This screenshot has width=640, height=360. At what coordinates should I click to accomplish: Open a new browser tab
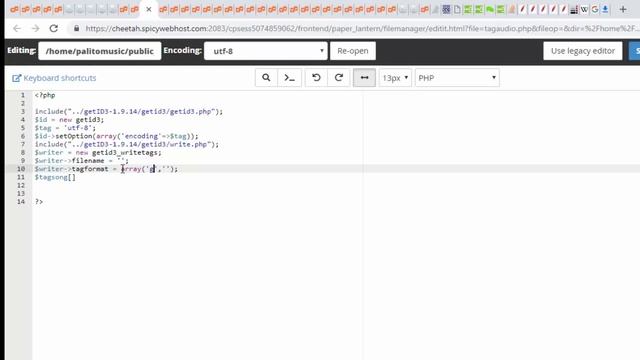point(623,9)
